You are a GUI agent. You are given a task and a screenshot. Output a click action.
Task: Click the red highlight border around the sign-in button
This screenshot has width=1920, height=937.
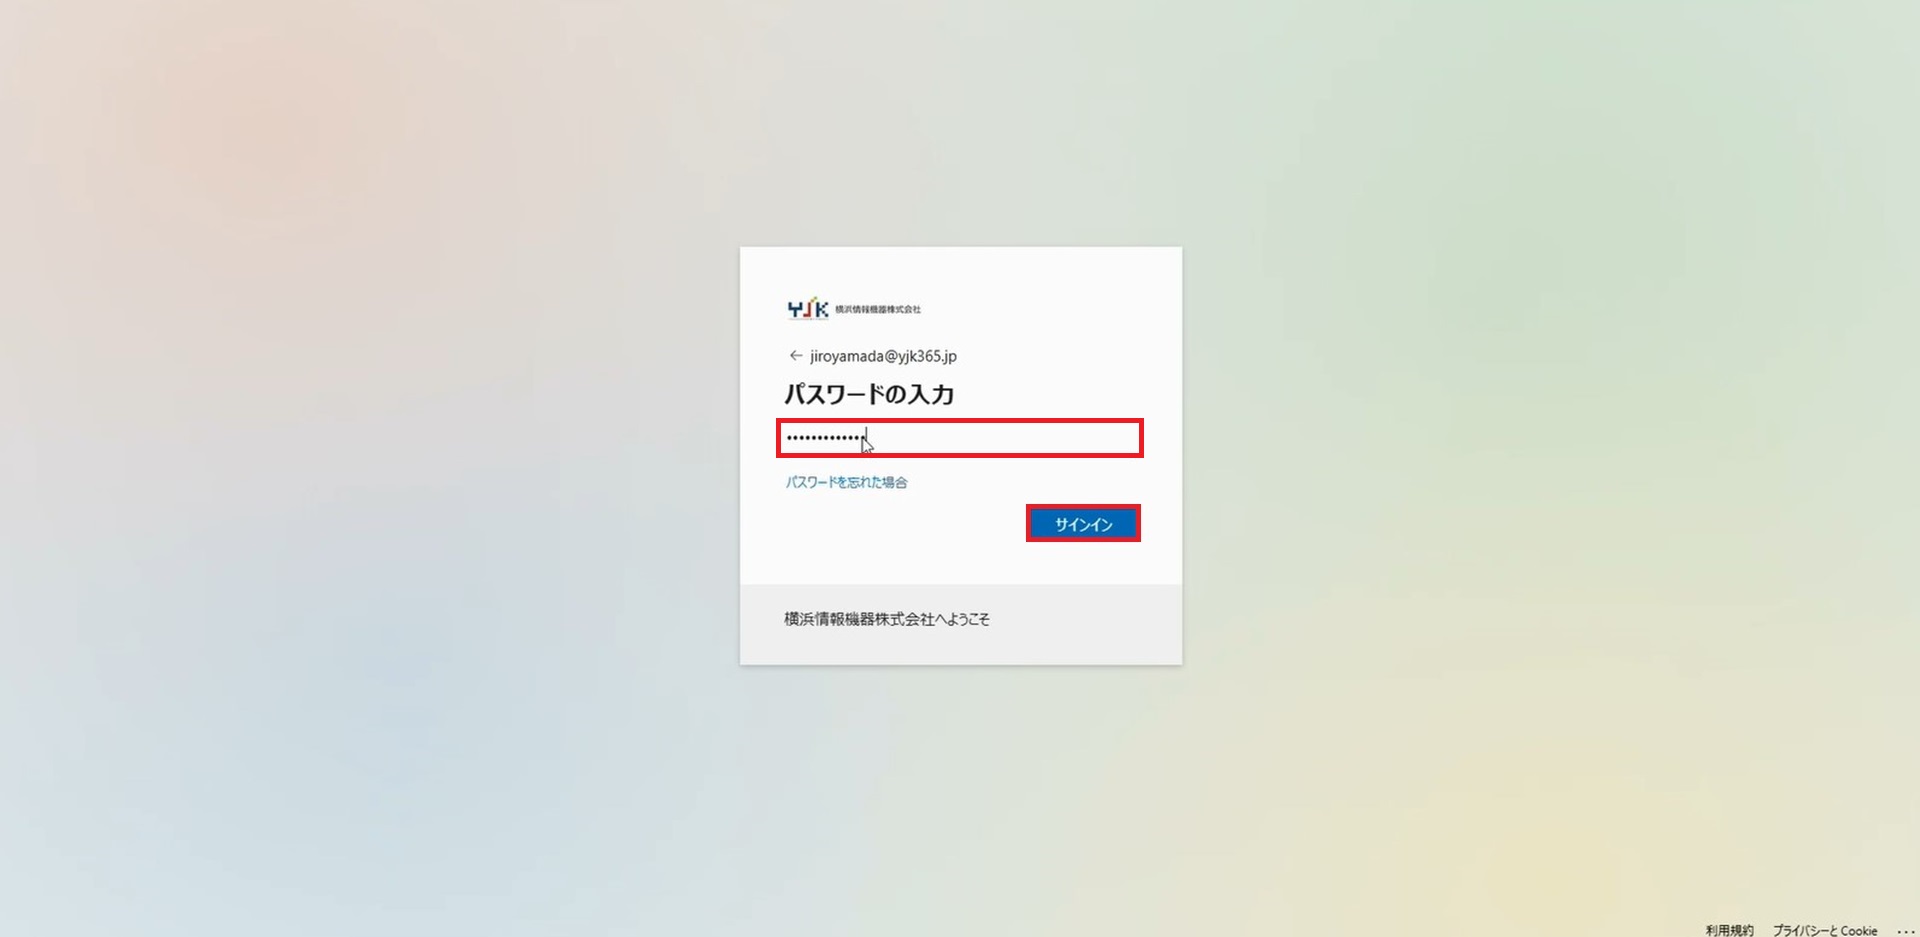click(x=1083, y=506)
